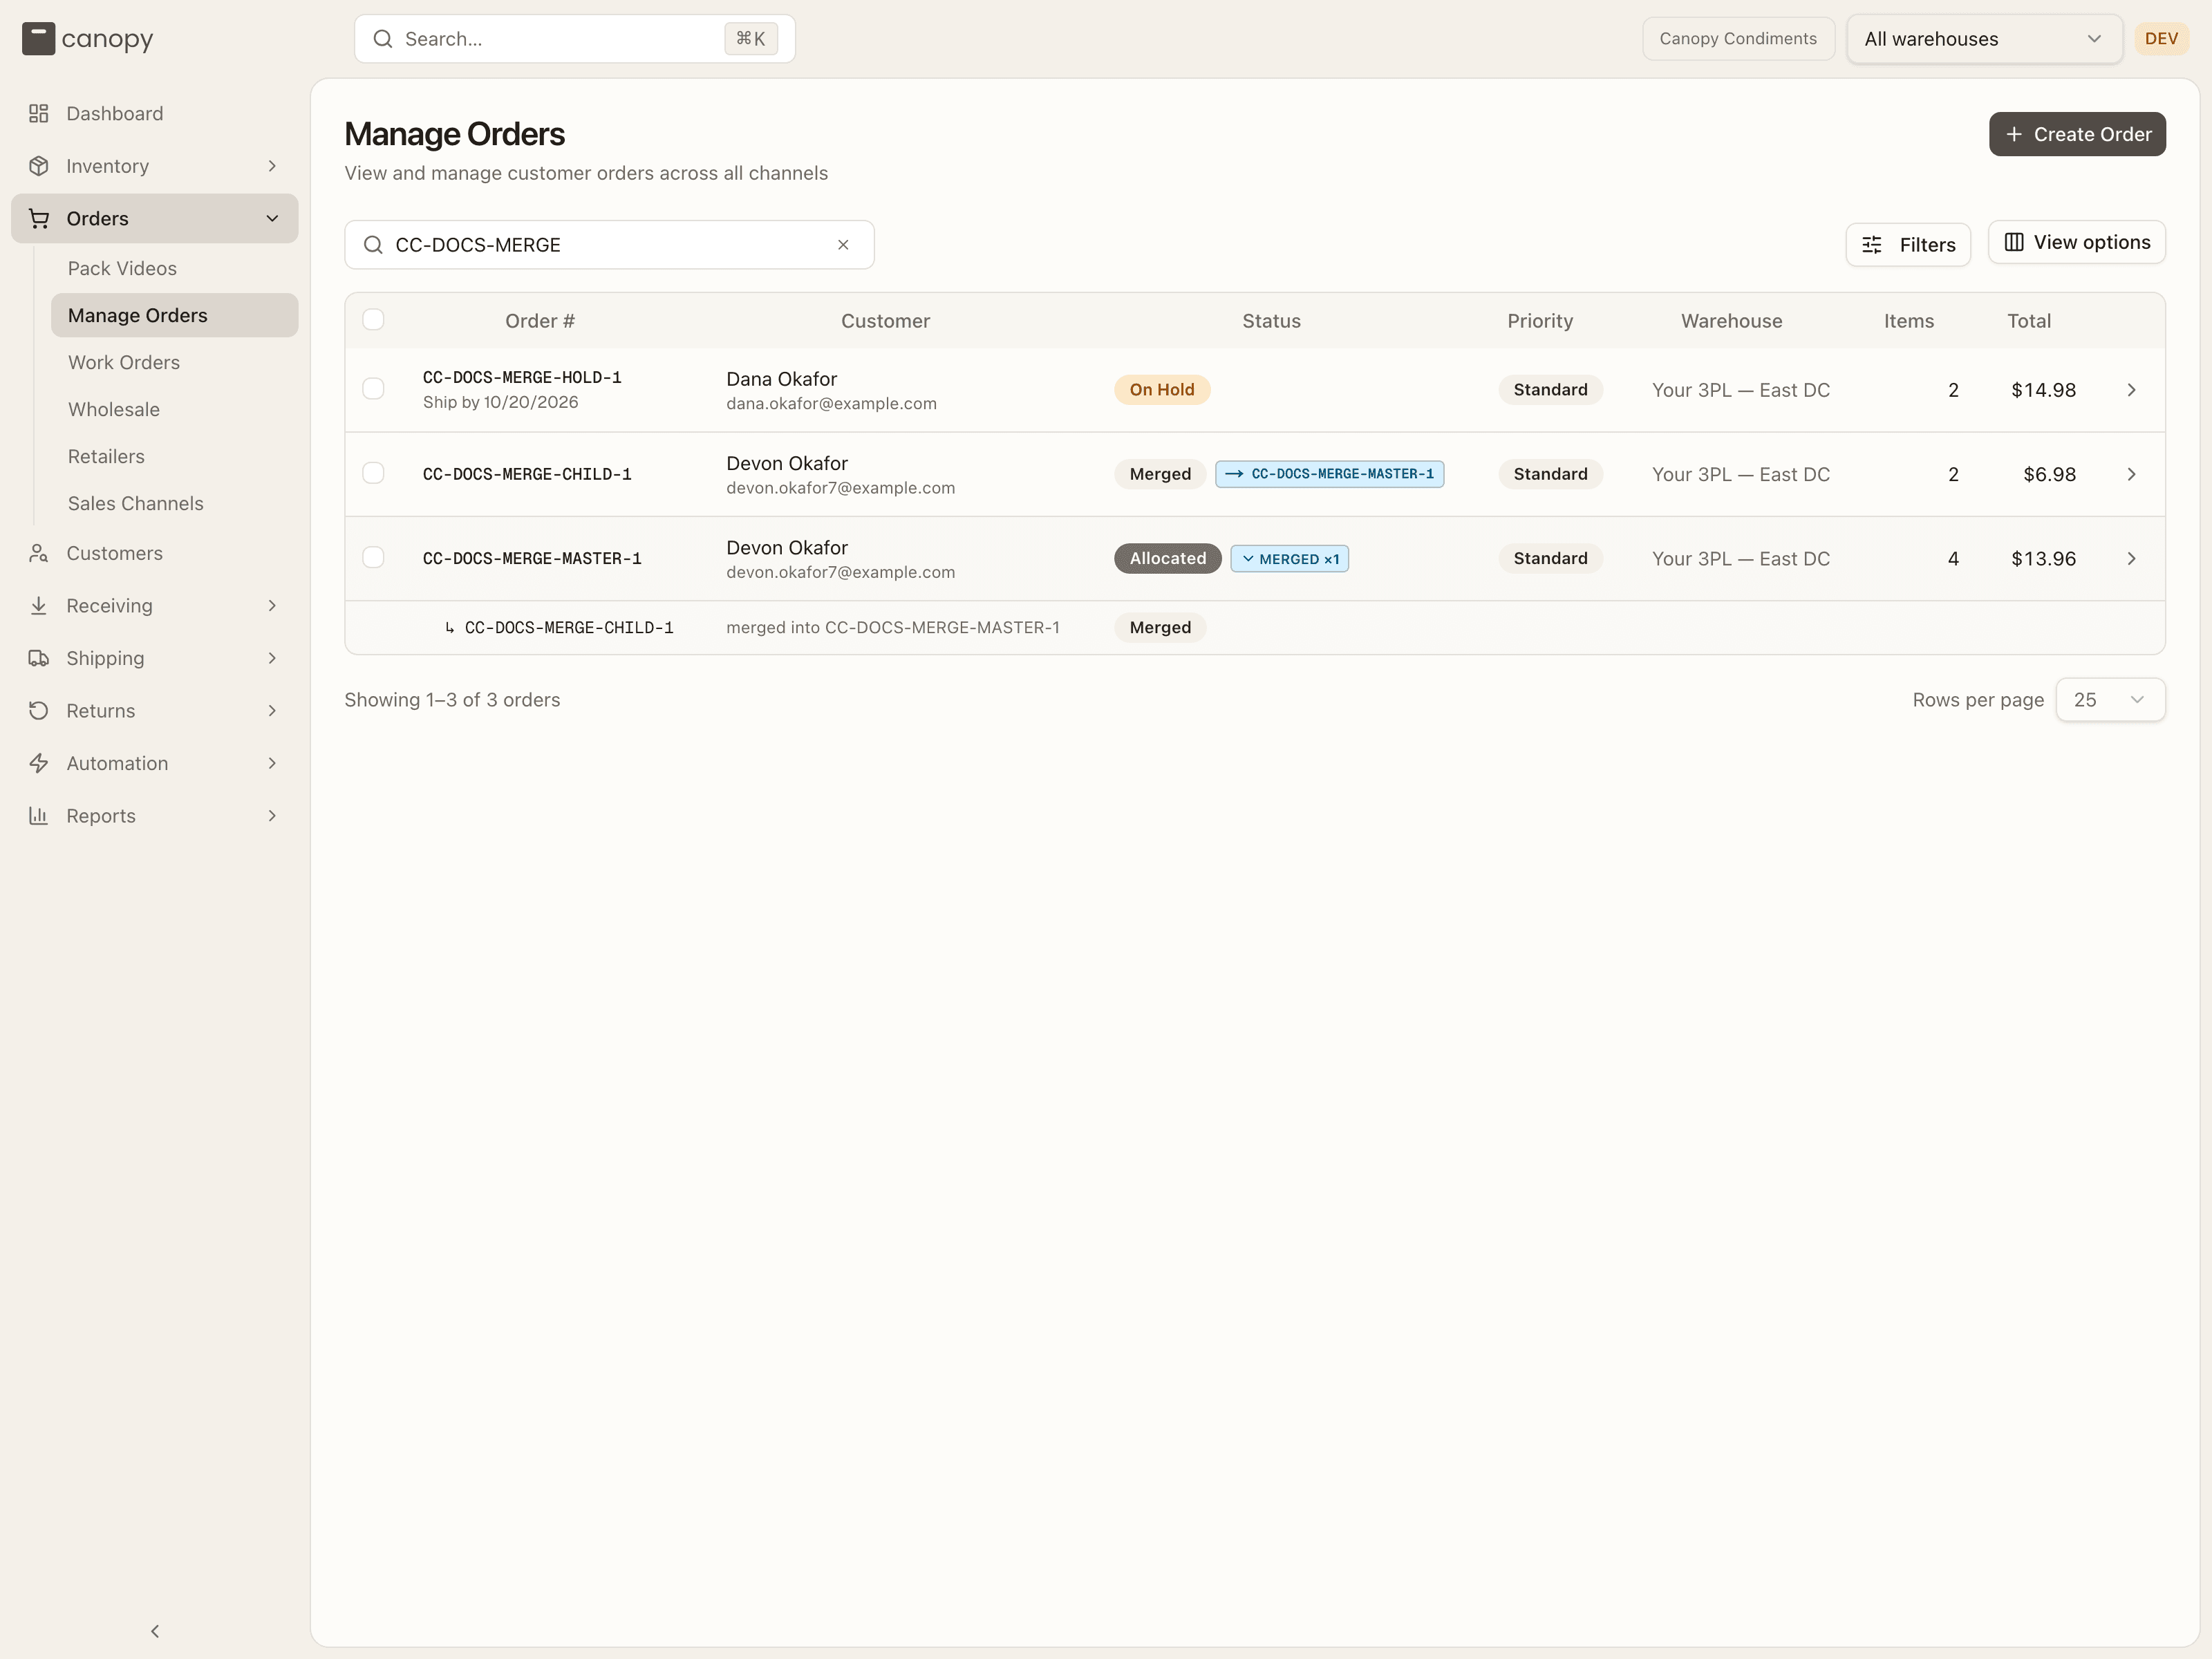This screenshot has height=1659, width=2212.
Task: Open Work Orders page
Action: point(175,362)
